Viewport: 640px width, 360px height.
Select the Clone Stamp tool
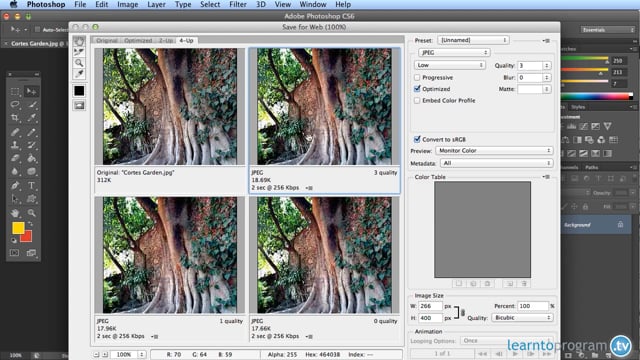[15, 145]
